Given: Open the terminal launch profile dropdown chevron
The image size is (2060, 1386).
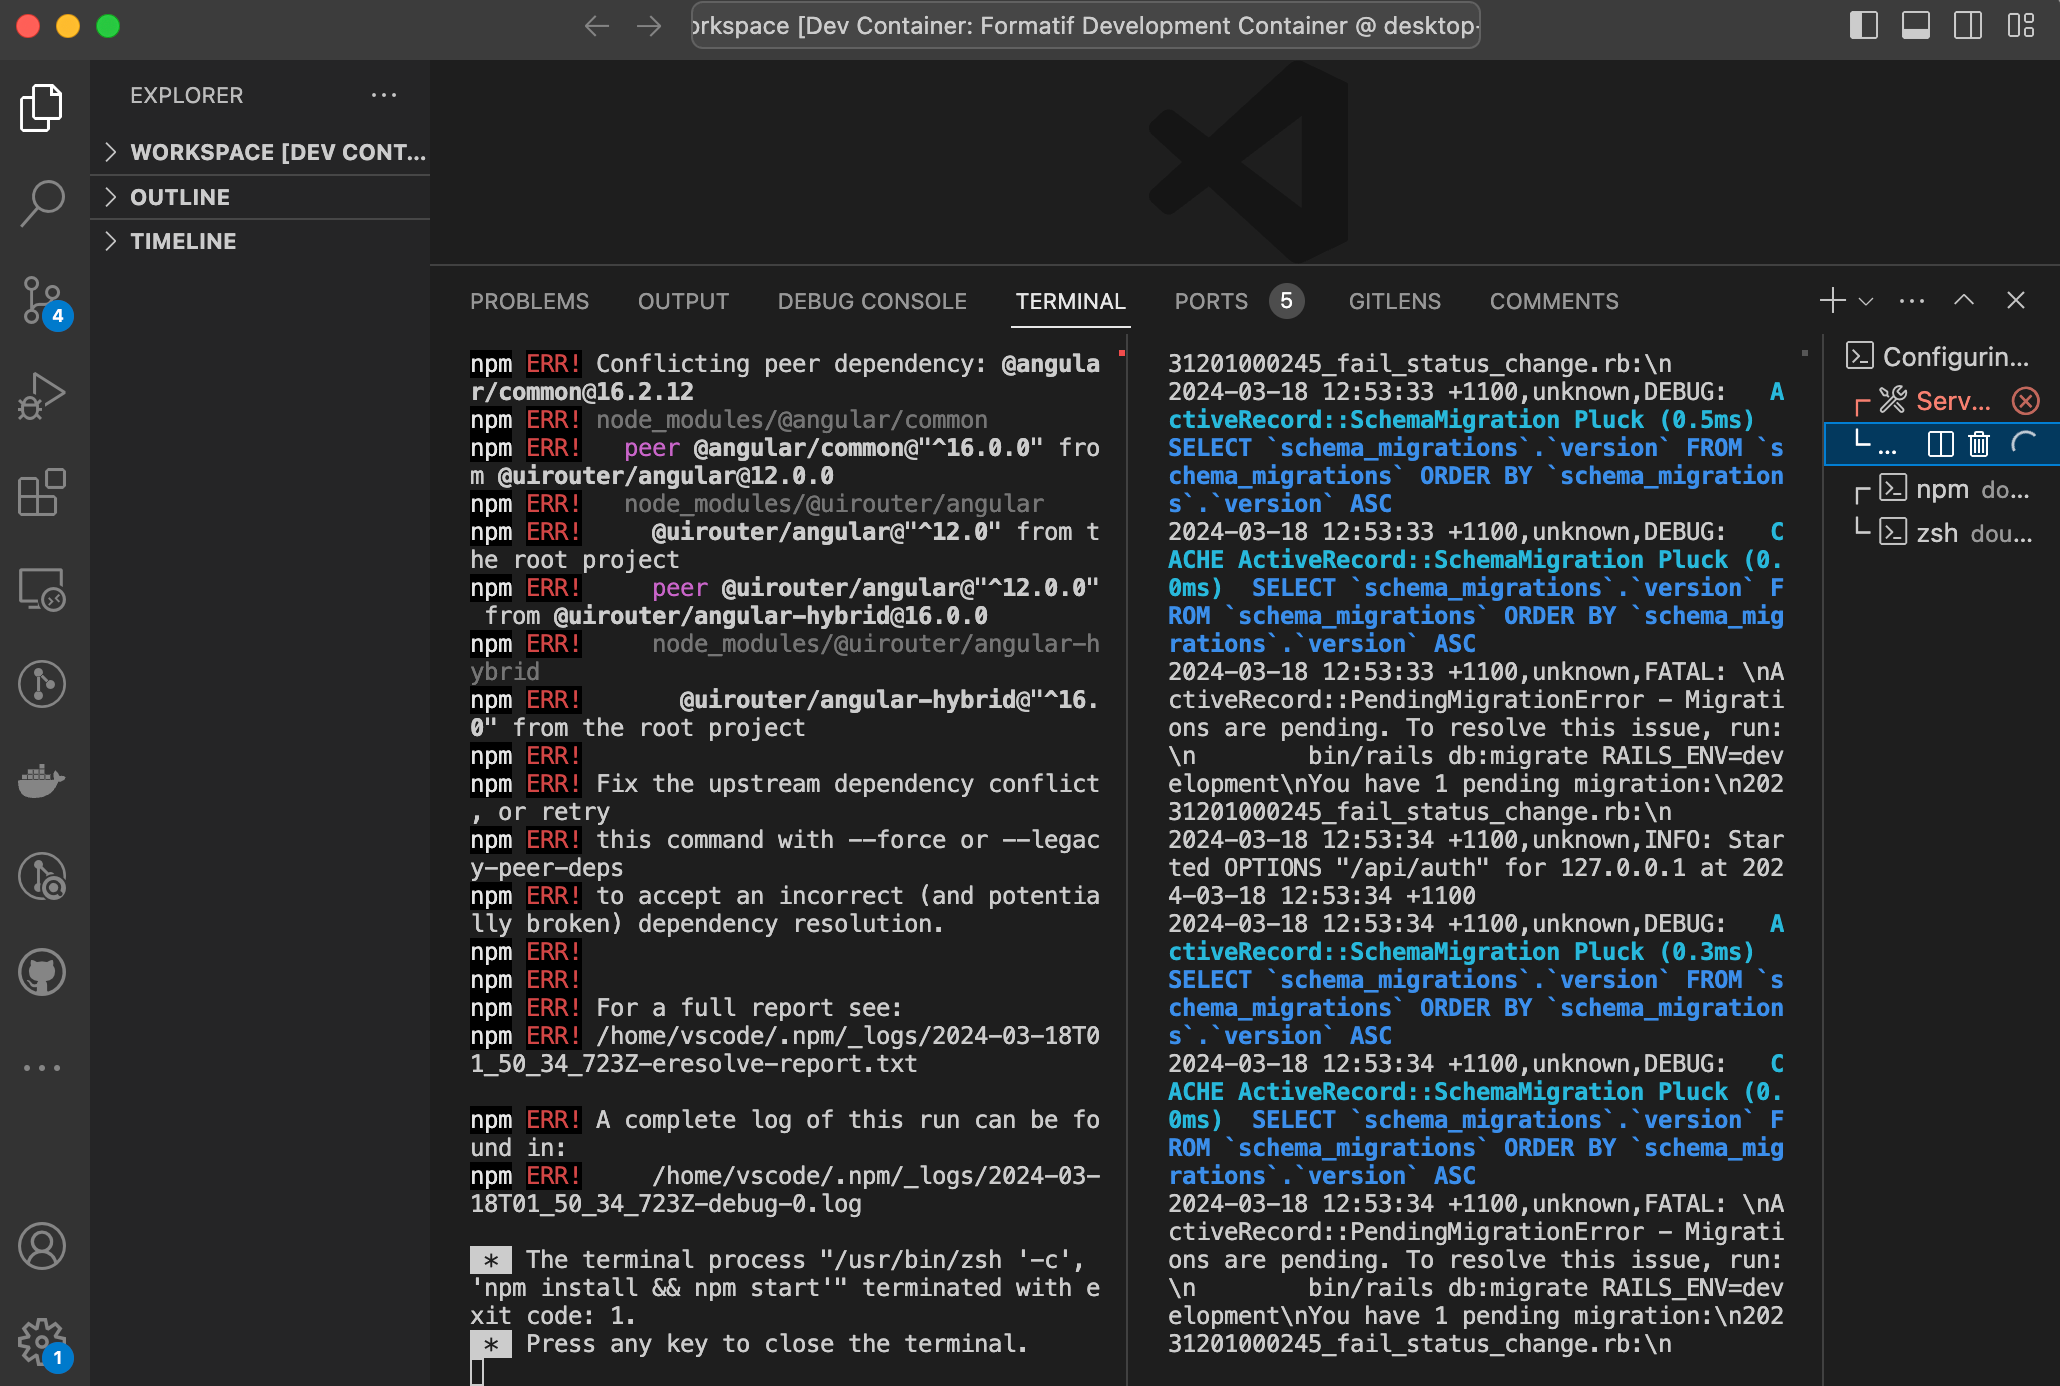Looking at the screenshot, I should [x=1864, y=301].
